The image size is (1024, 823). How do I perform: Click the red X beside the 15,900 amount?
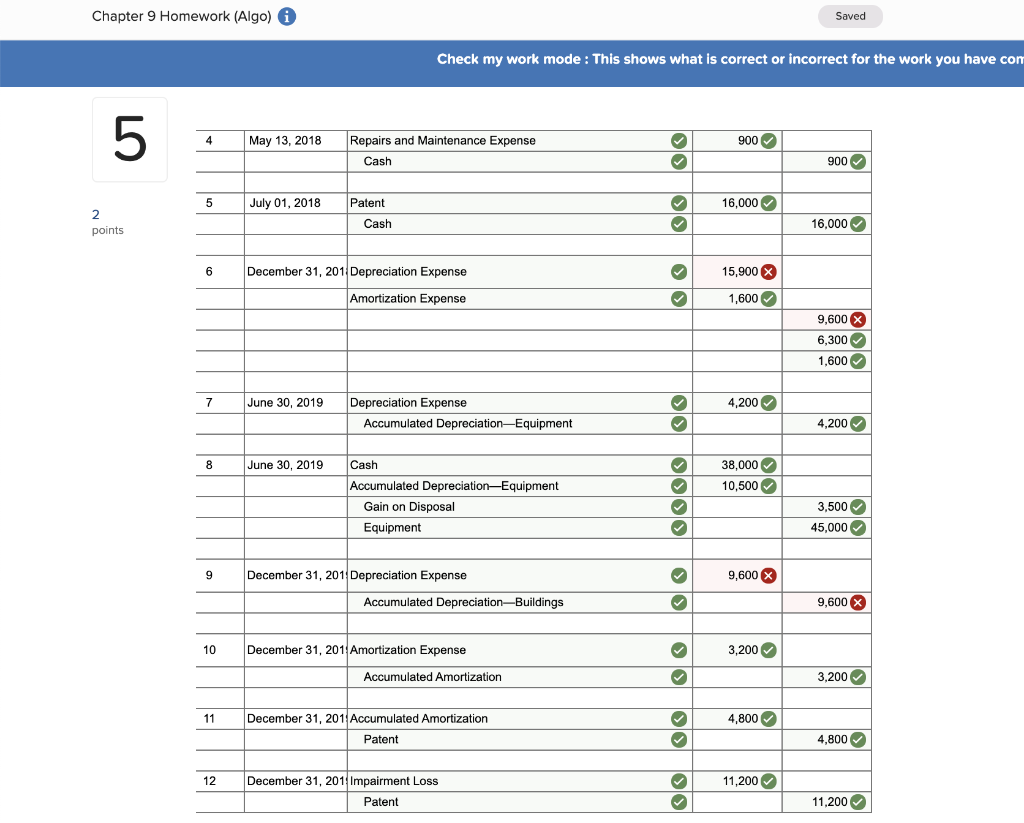click(766, 271)
